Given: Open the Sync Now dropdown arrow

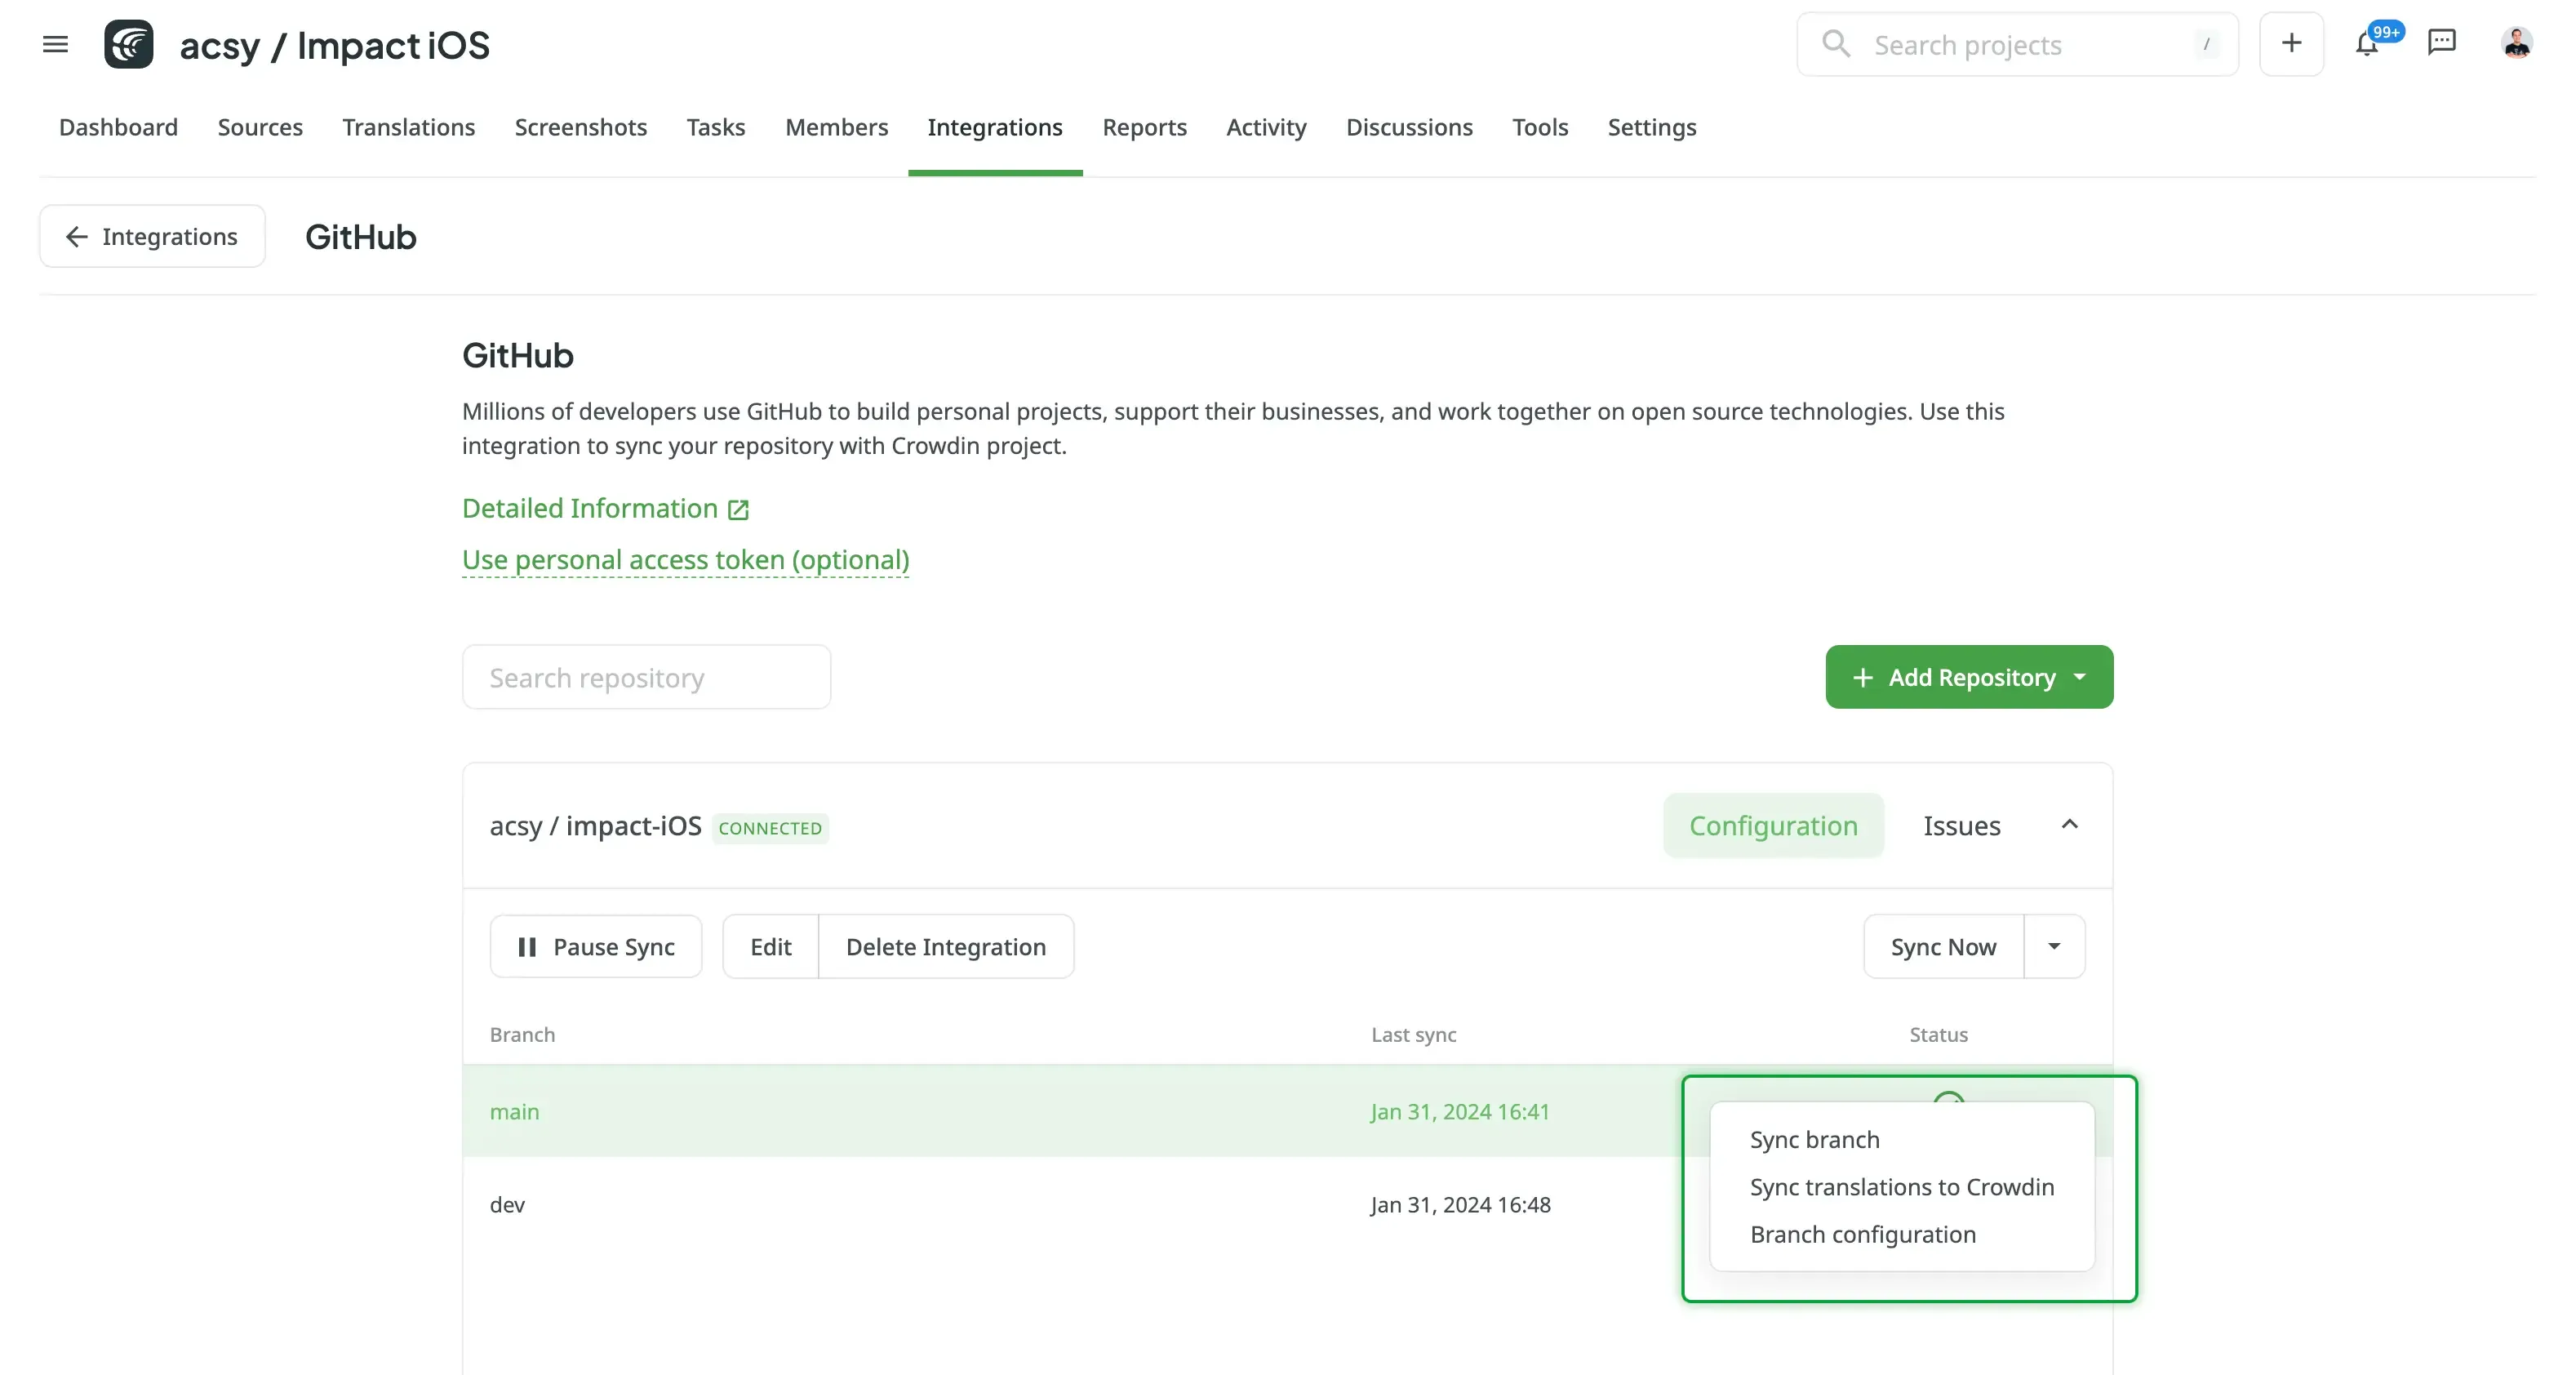Looking at the screenshot, I should [x=2054, y=946].
